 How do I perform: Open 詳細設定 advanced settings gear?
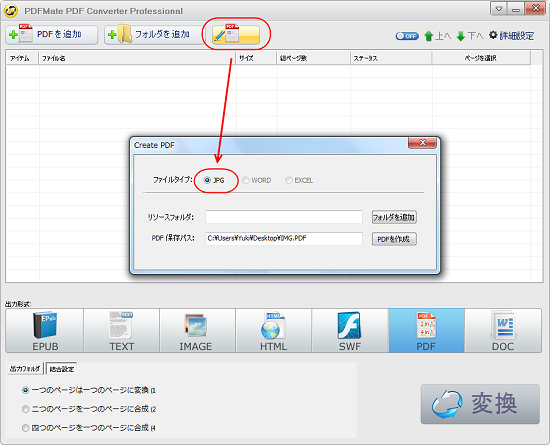point(512,35)
